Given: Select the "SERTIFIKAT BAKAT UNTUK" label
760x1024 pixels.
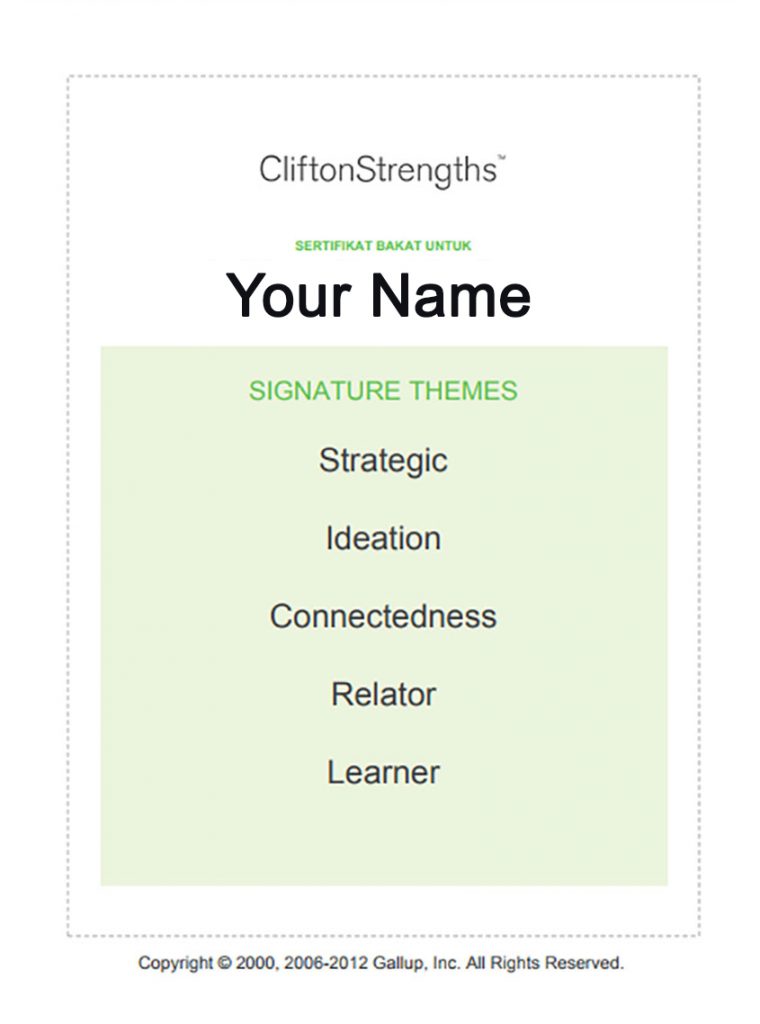Looking at the screenshot, I should click(x=383, y=245).
